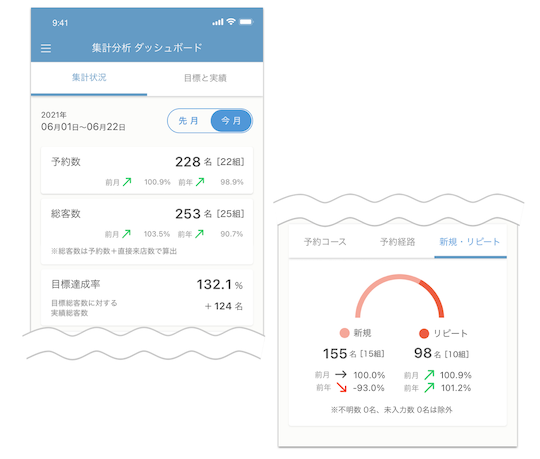The height and width of the screenshot is (459, 540).
Task: Click the 総客数 card title
Action: point(66,214)
